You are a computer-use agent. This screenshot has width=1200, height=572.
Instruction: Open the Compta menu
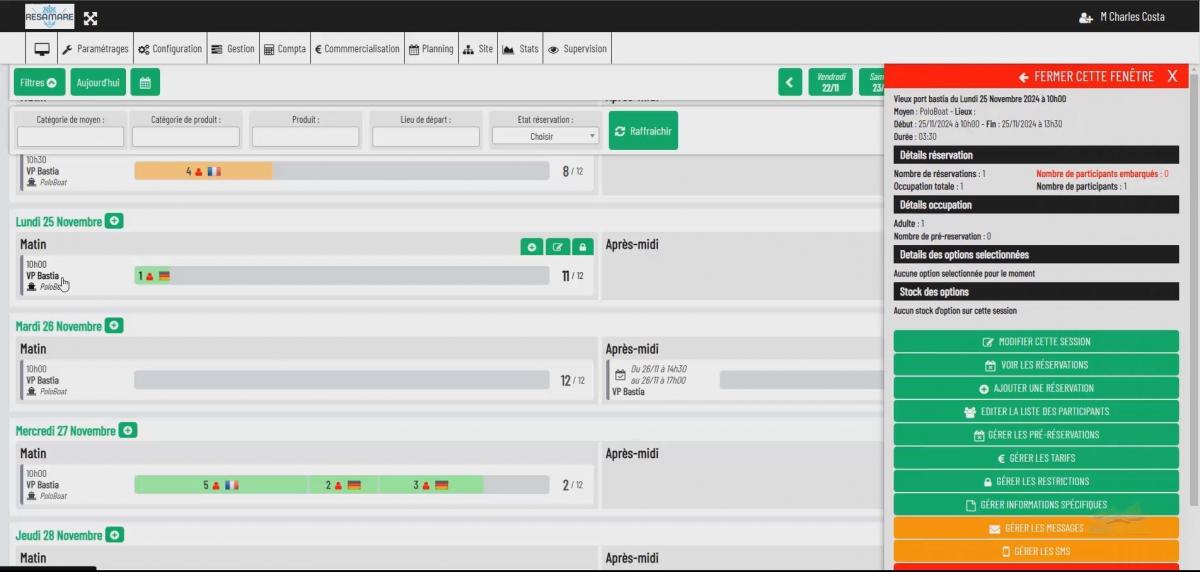point(285,49)
